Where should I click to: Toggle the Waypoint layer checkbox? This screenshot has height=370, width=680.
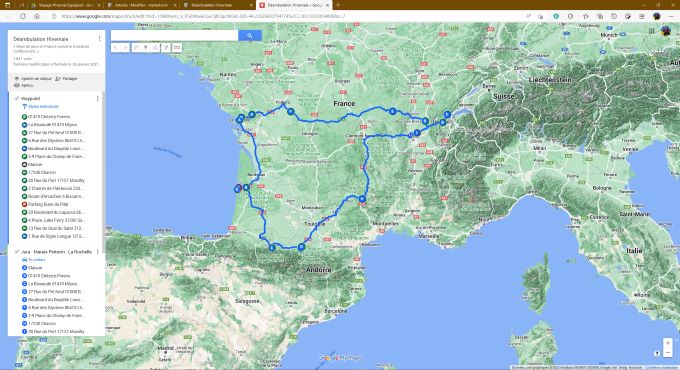(16, 98)
